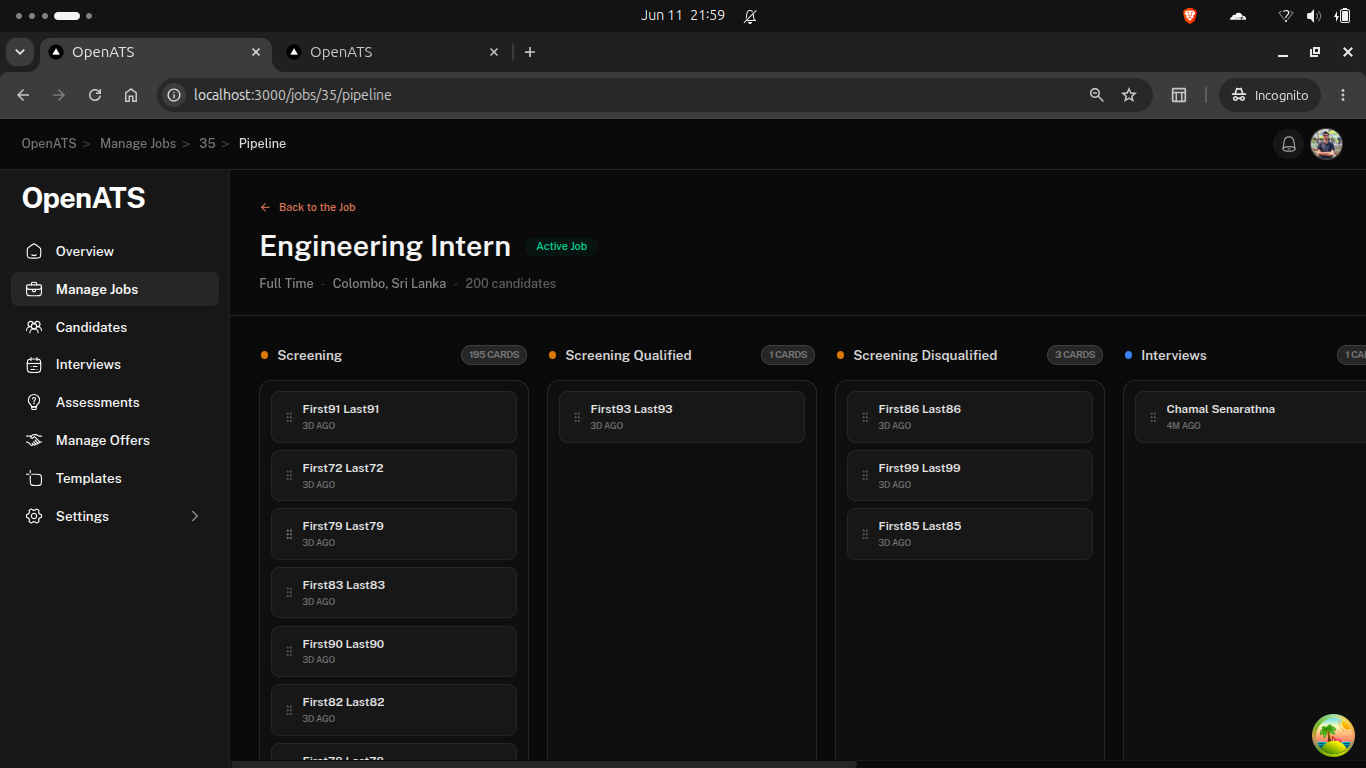Click the Incognito button in the toolbar
This screenshot has height=768, width=1366.
[1270, 95]
